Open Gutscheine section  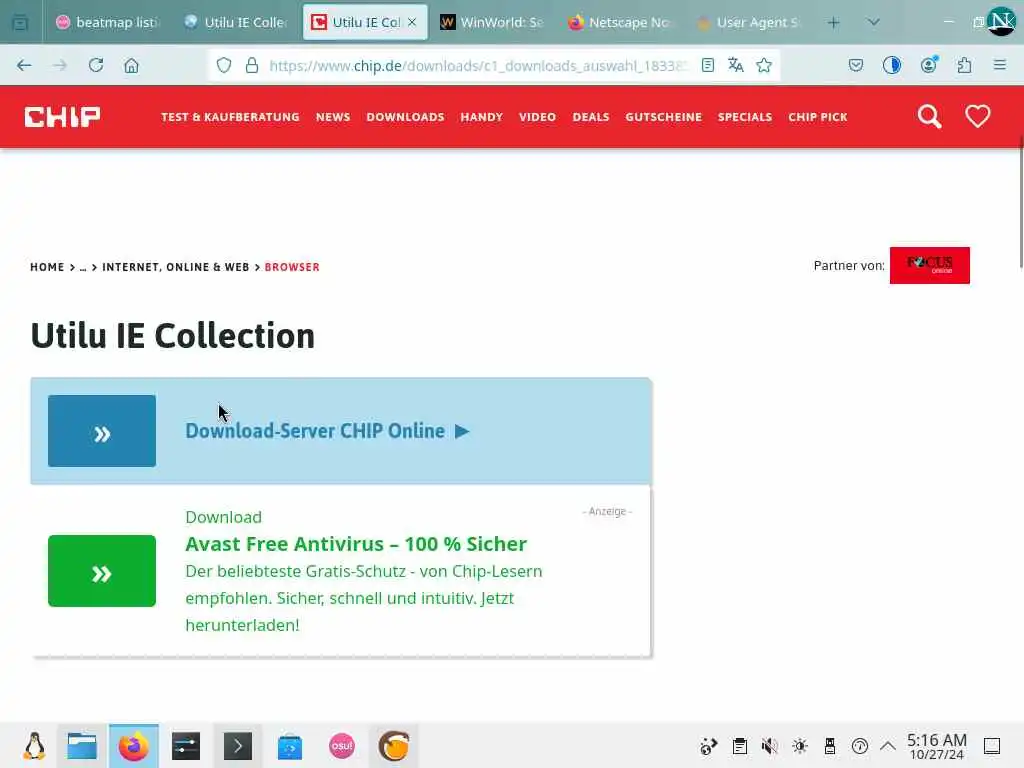coord(664,117)
